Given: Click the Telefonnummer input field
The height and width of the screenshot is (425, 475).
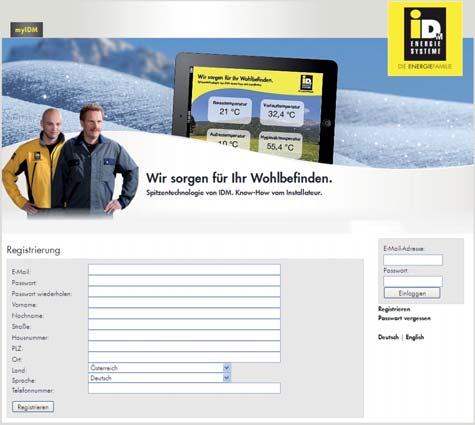Looking at the screenshot, I should (184, 388).
